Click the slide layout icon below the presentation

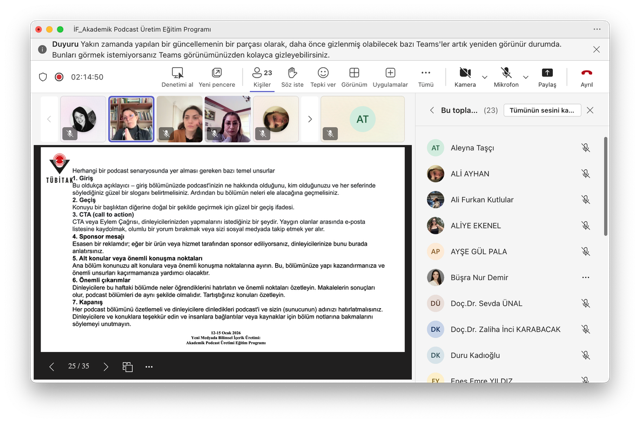click(128, 367)
